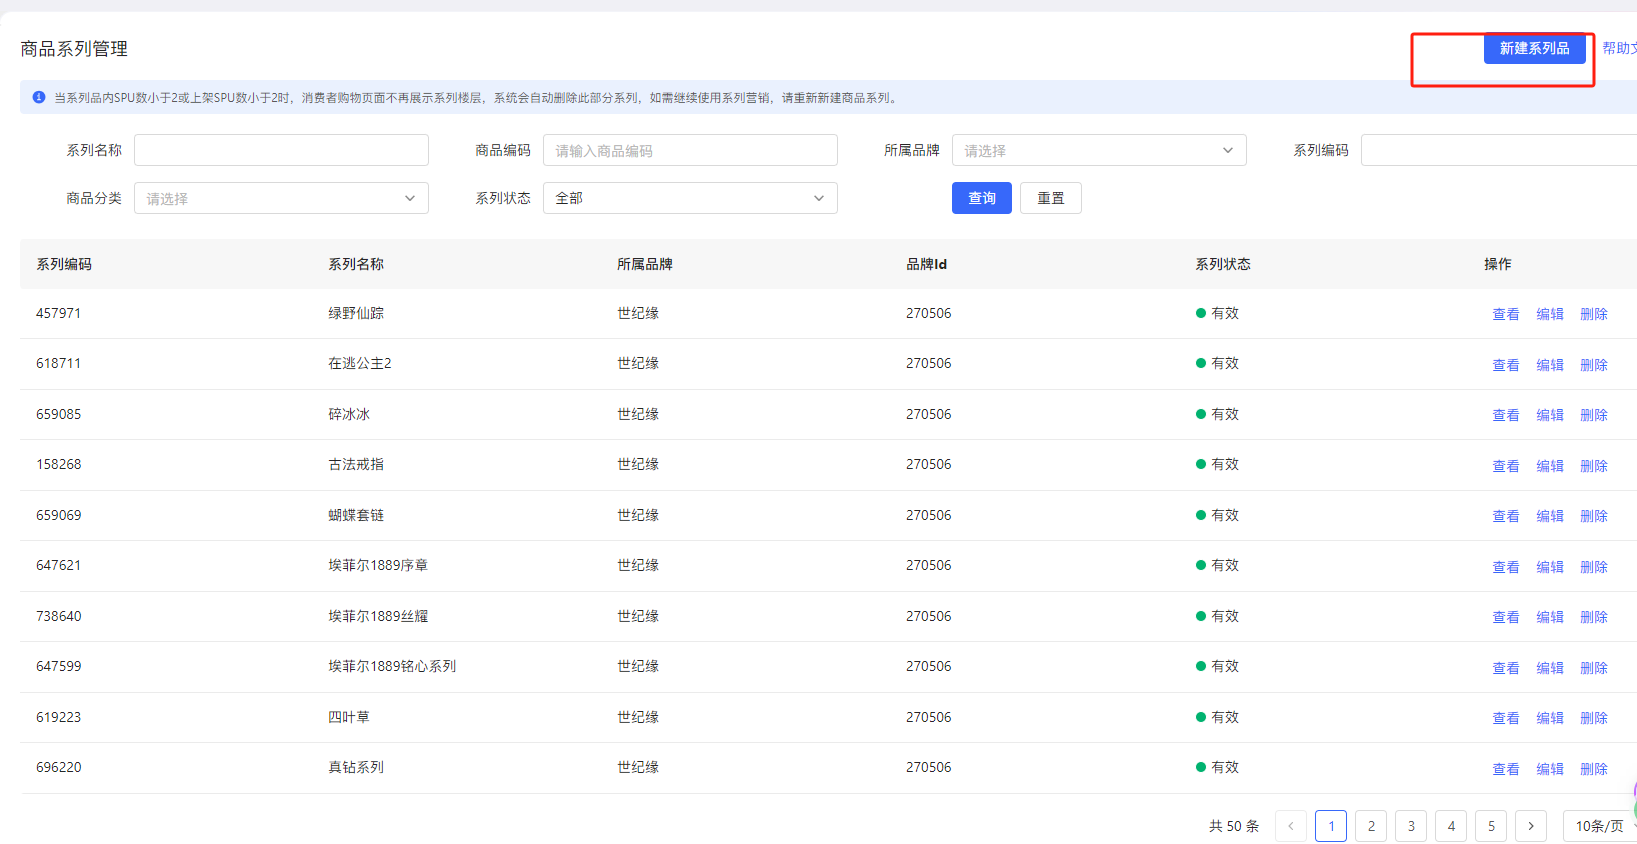Click the blue info icon in notice banner
Screen dimensions: 1637x844
pyautogui.click(x=39, y=97)
